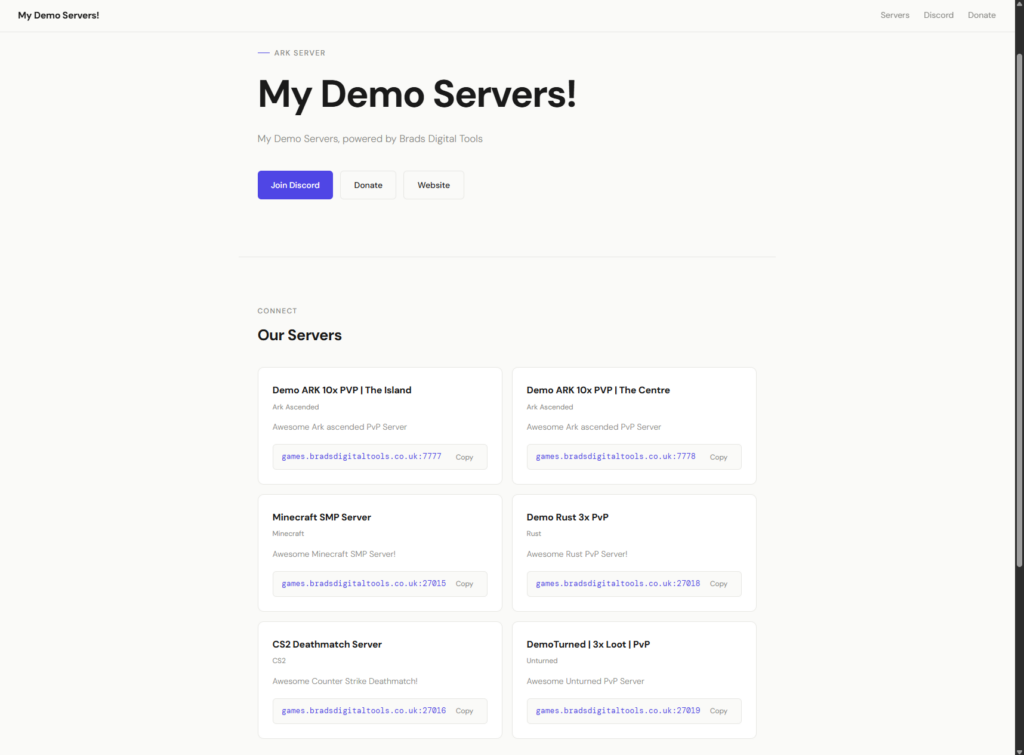Select Donate in top navigation bar
1024x755 pixels.
(981, 15)
